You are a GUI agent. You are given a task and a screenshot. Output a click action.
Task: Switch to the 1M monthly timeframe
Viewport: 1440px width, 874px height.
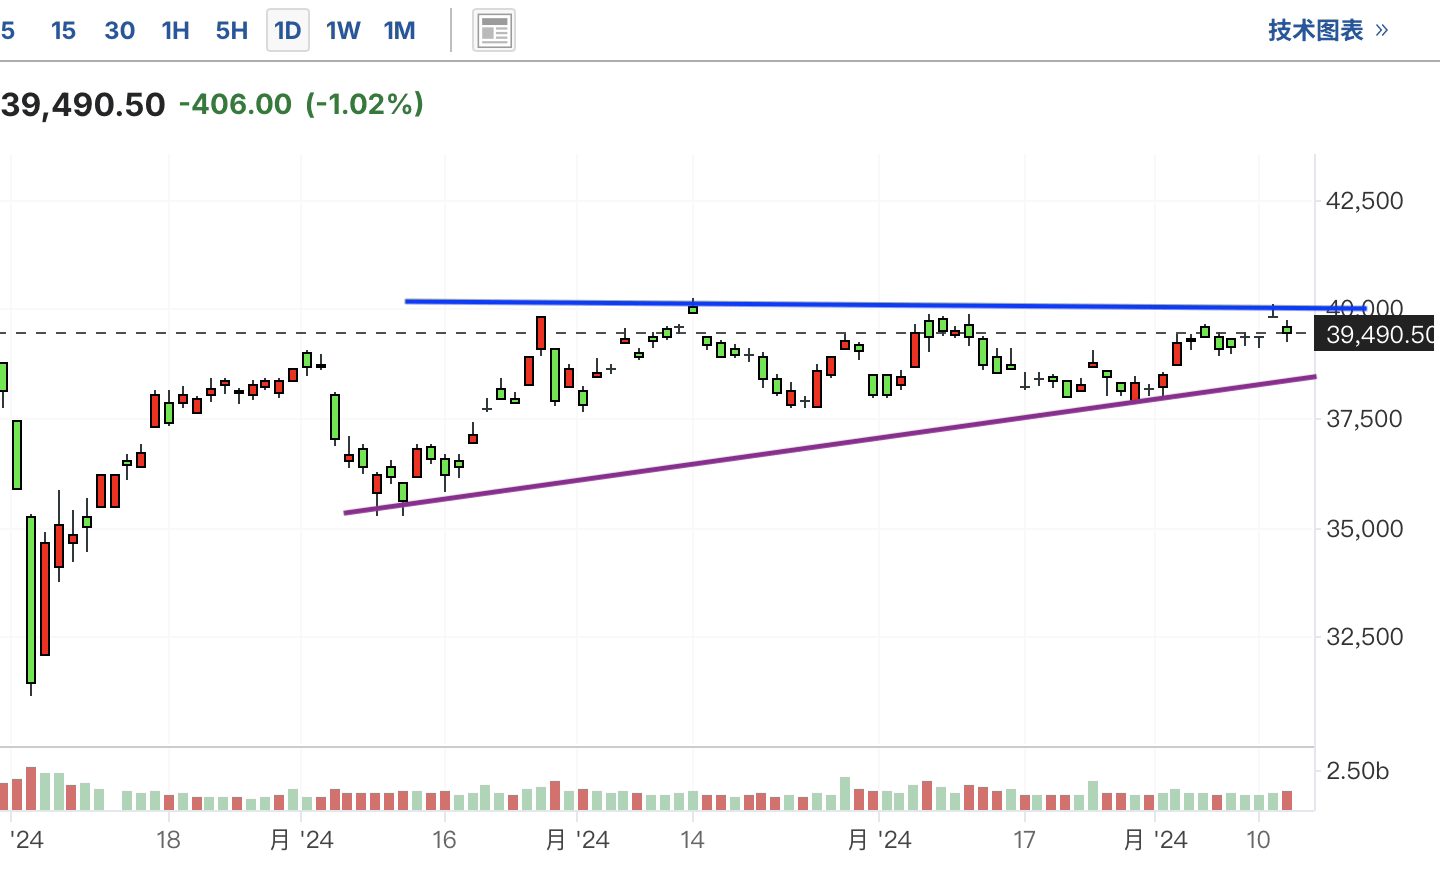click(x=399, y=30)
